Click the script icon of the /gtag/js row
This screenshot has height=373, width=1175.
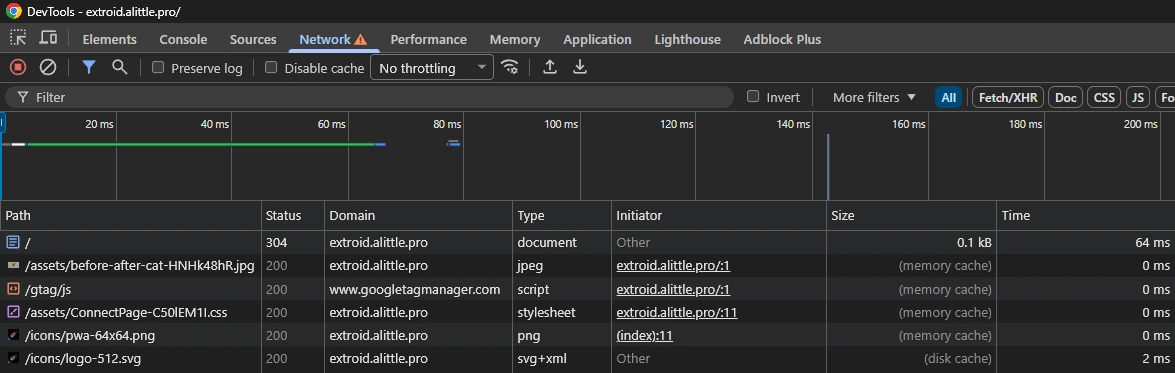tap(13, 289)
